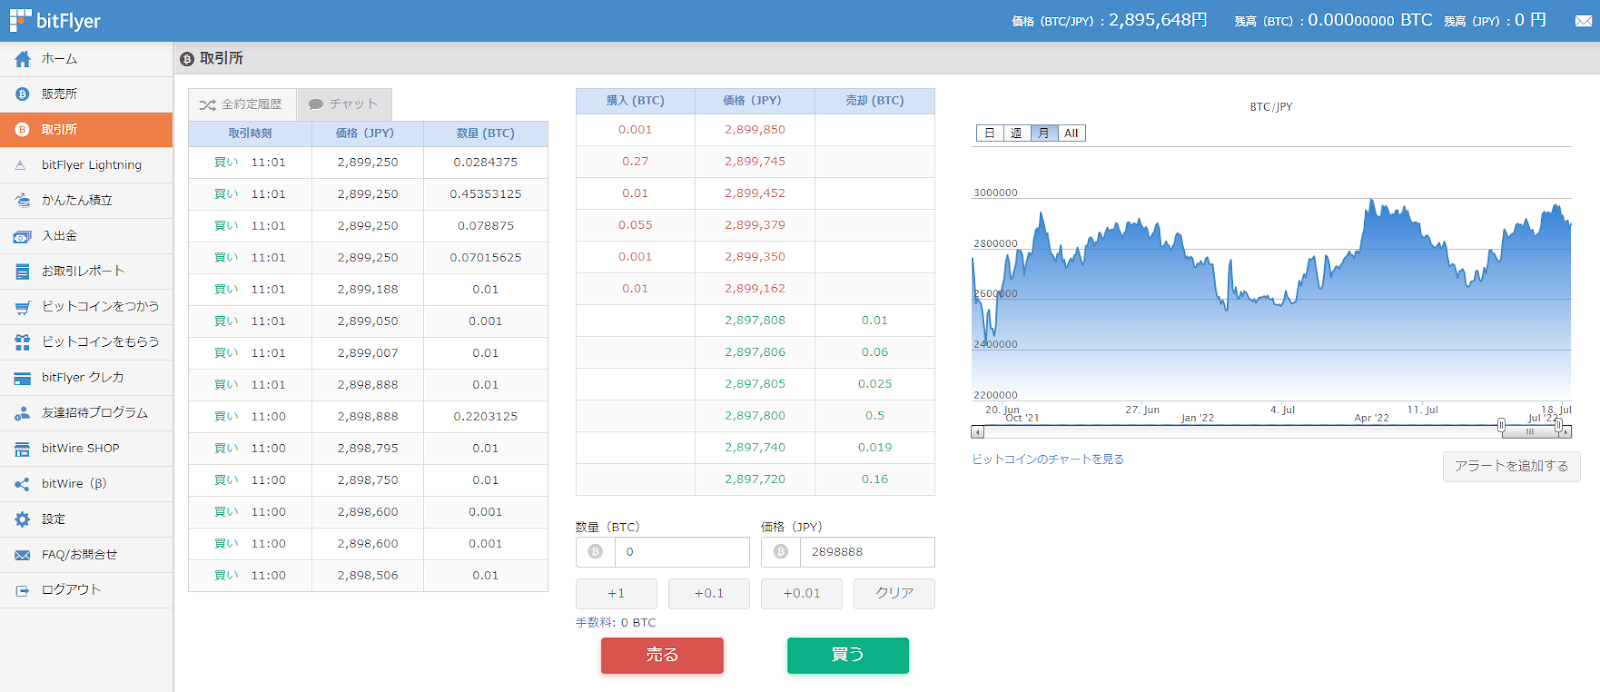Viewport: 1600px width, 692px height.
Task: Switch to the 全約定履歴 tab
Action: tap(241, 104)
